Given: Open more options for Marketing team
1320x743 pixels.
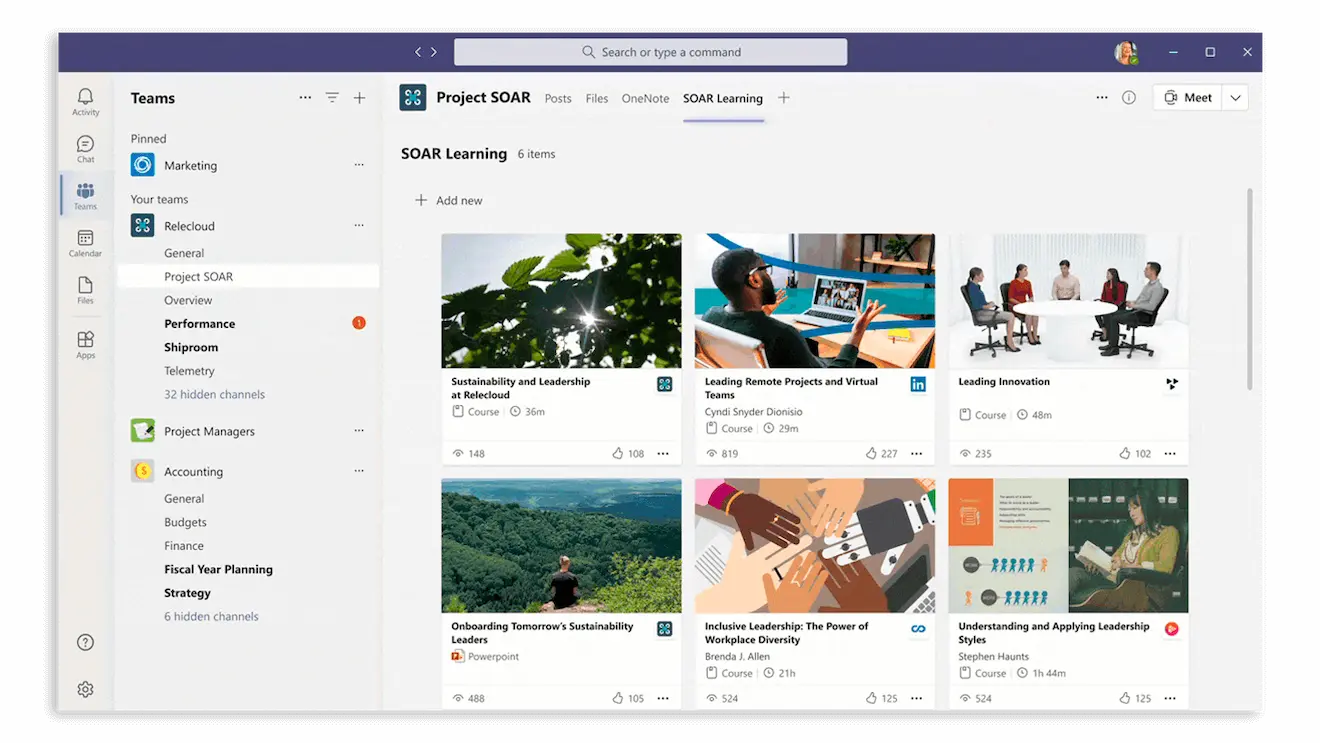Looking at the screenshot, I should pos(359,165).
